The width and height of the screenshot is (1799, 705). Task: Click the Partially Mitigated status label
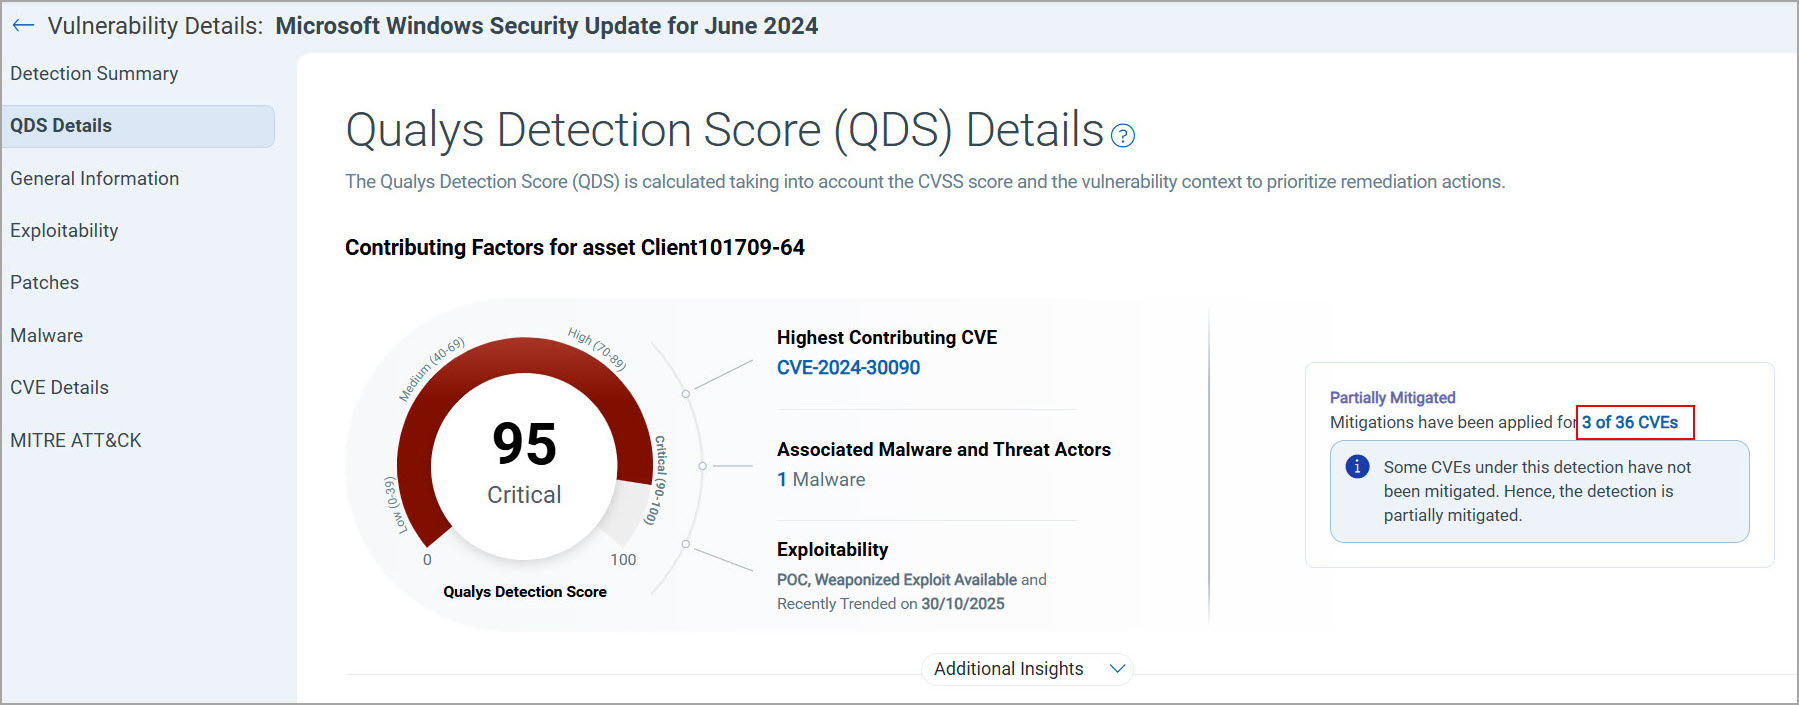(x=1392, y=398)
